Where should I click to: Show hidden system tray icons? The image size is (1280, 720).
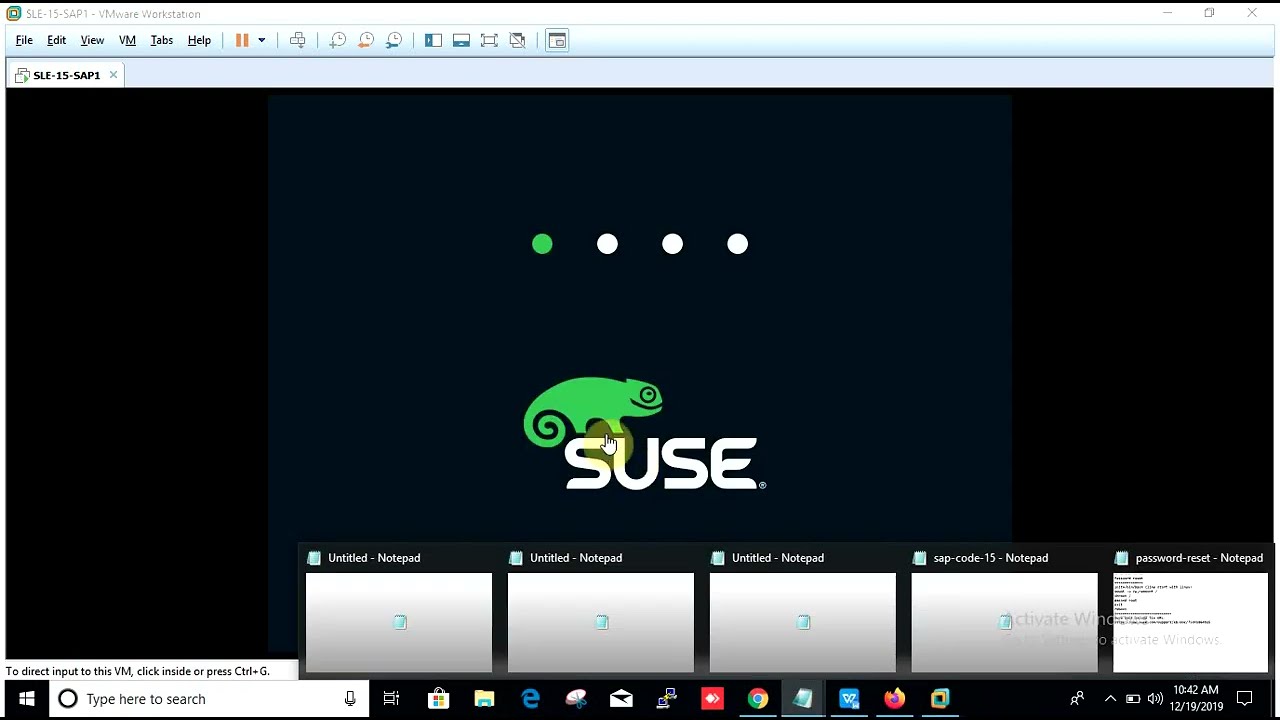coord(1110,699)
